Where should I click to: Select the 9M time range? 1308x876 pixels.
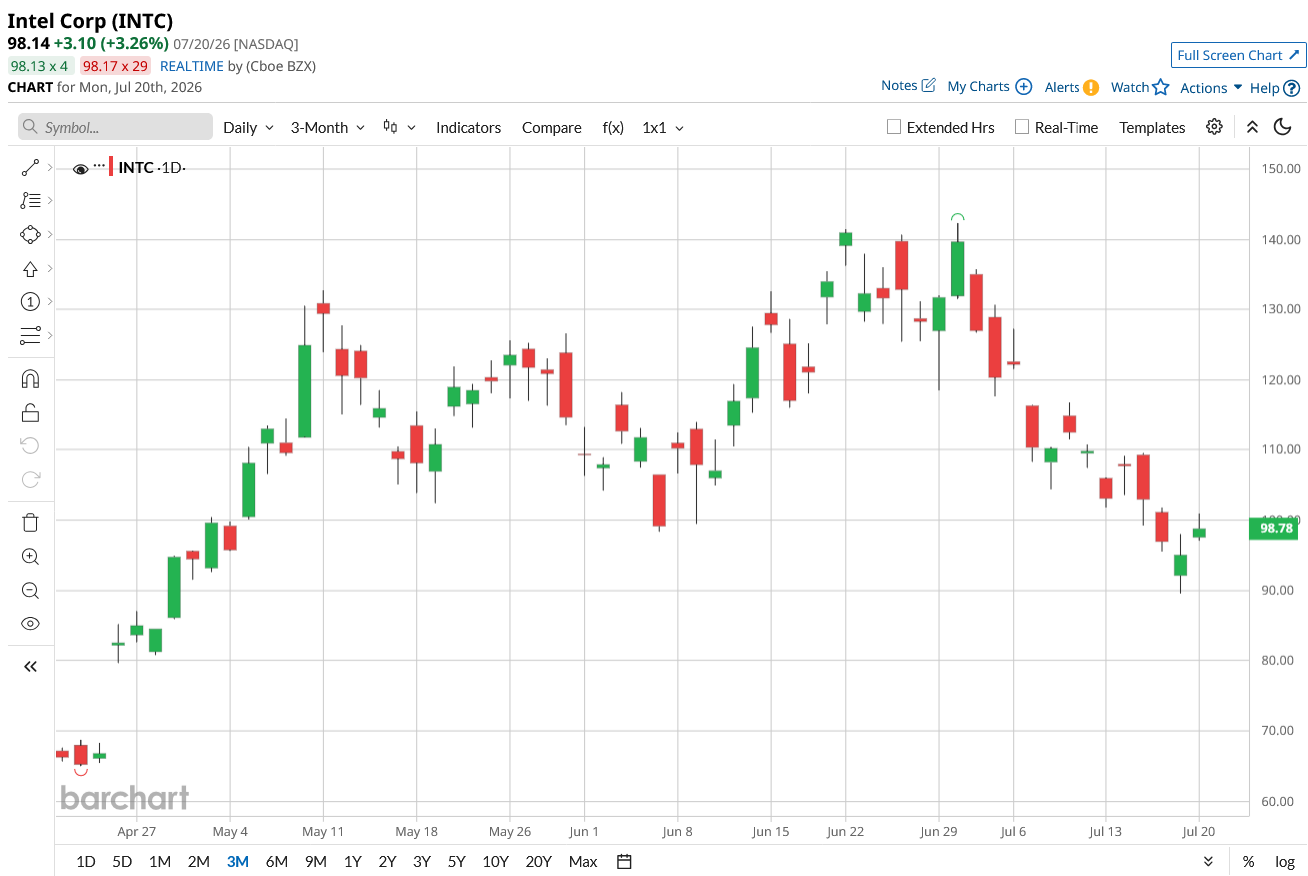click(x=316, y=861)
